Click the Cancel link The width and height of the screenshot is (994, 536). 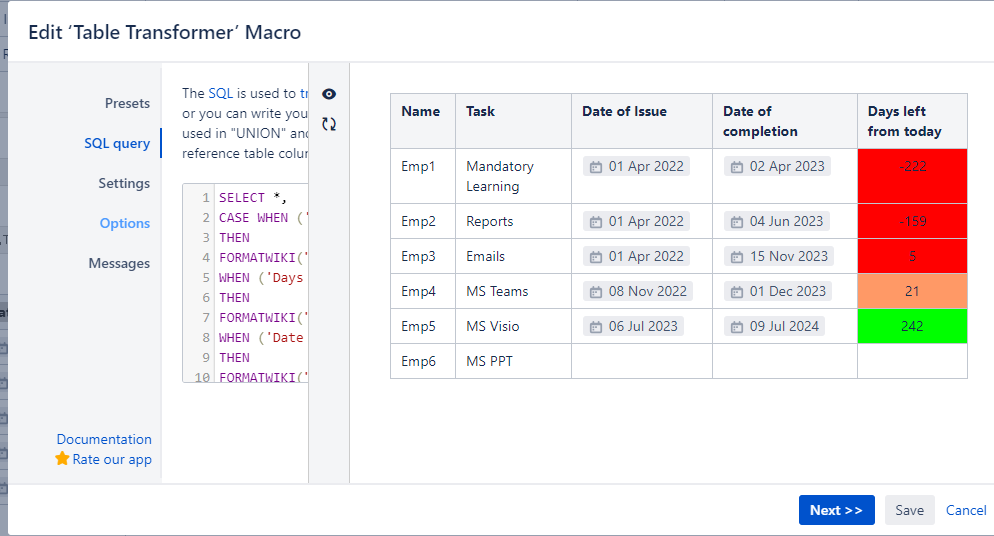[966, 510]
